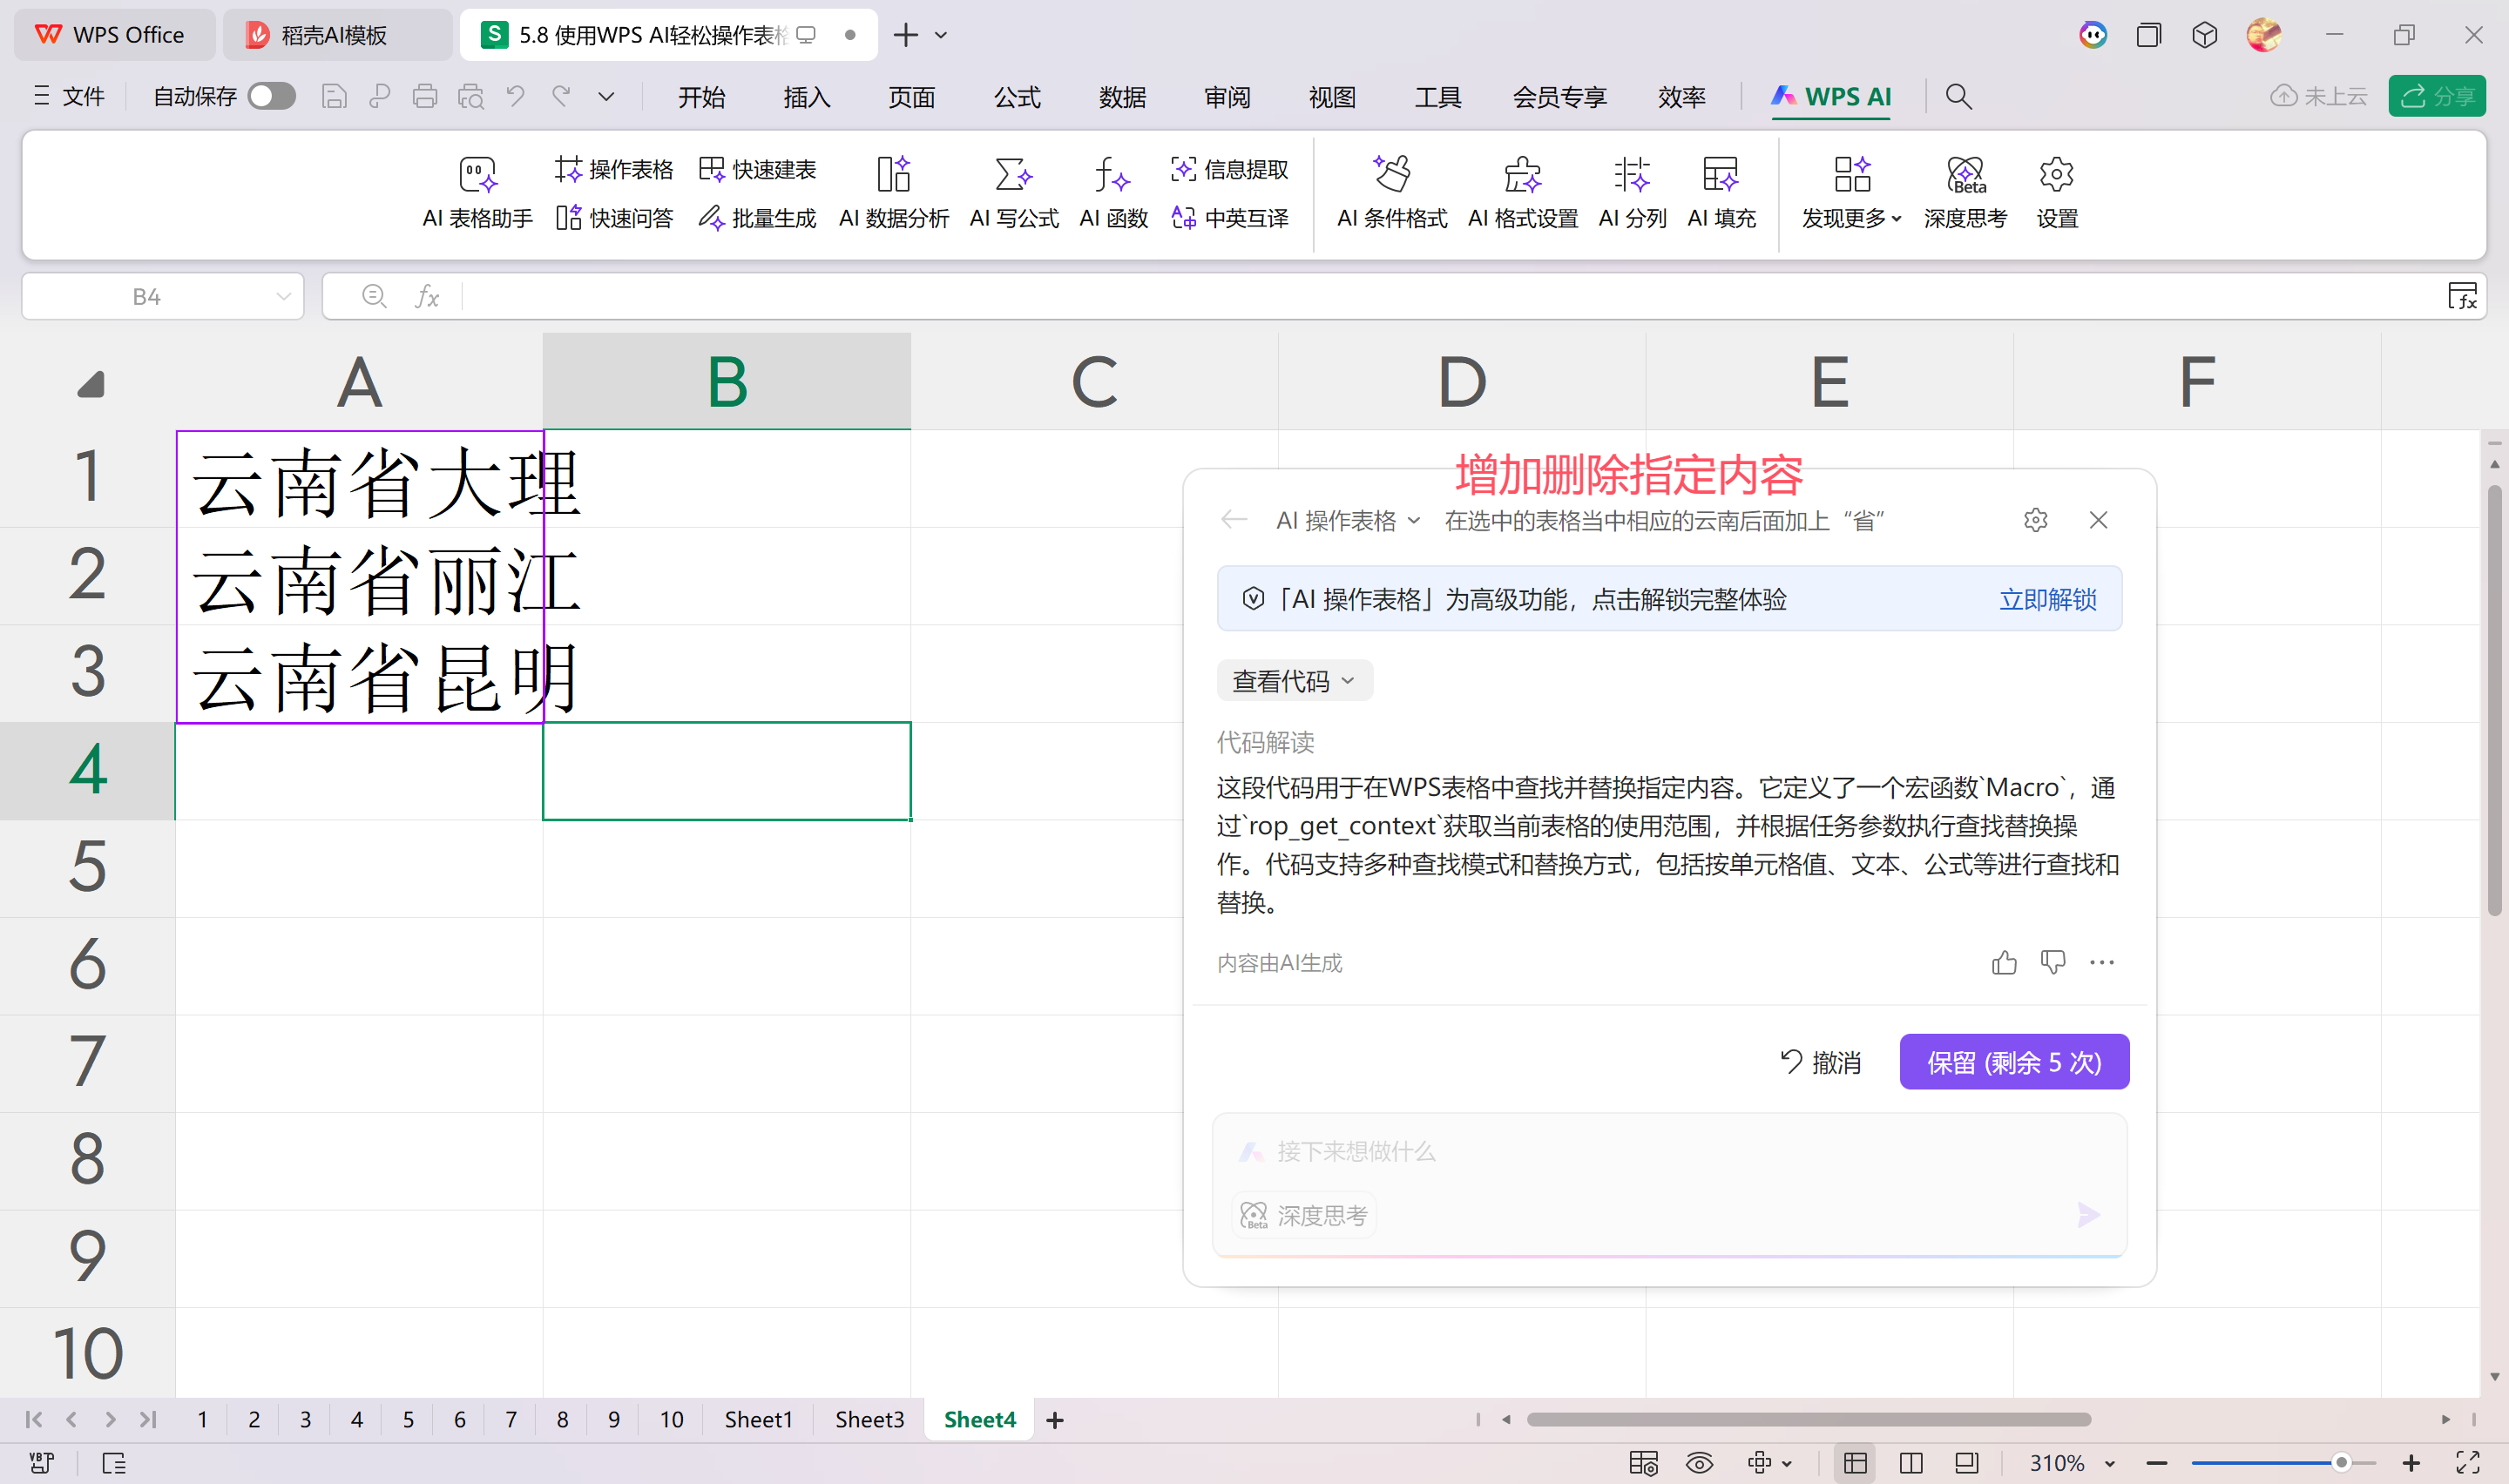Viewport: 2509px width, 1484px height.
Task: Go back in the AI panel
Action: point(1234,520)
